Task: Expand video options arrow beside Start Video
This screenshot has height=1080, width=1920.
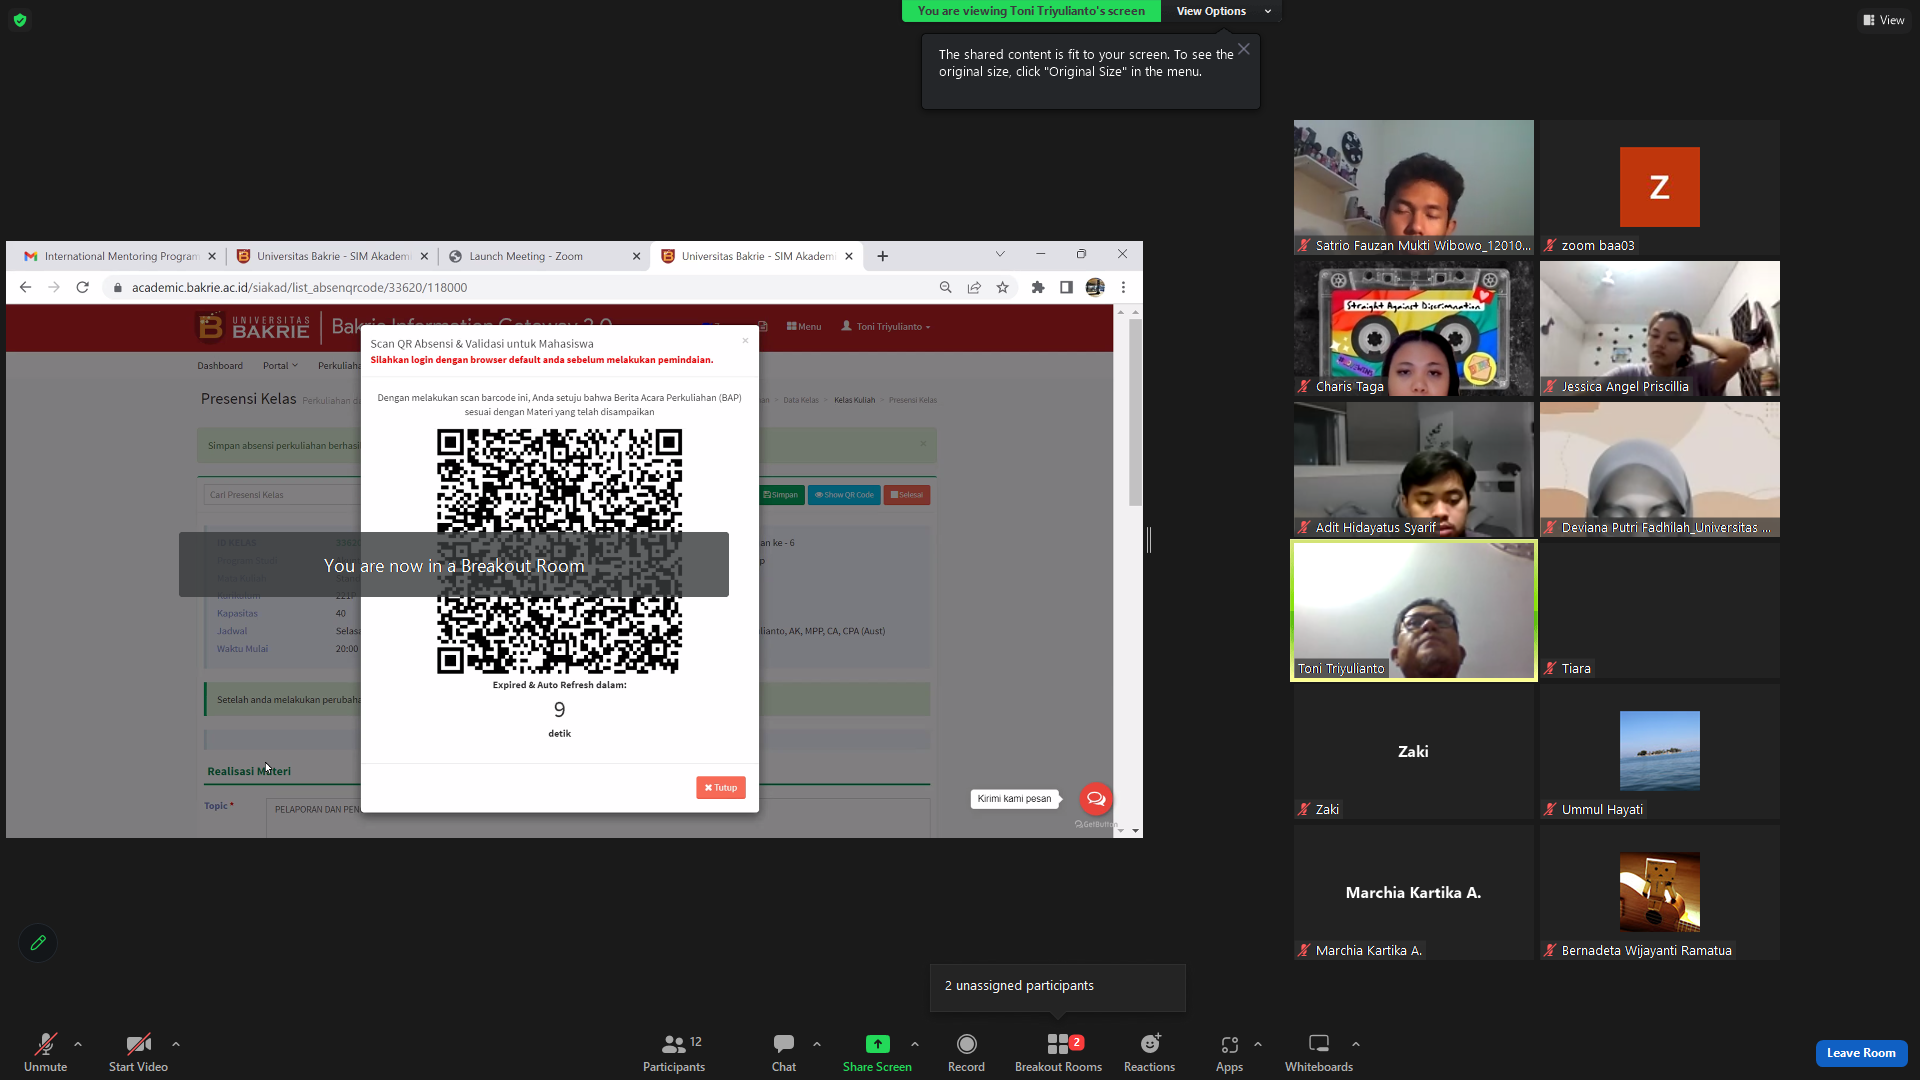Action: [x=176, y=1044]
